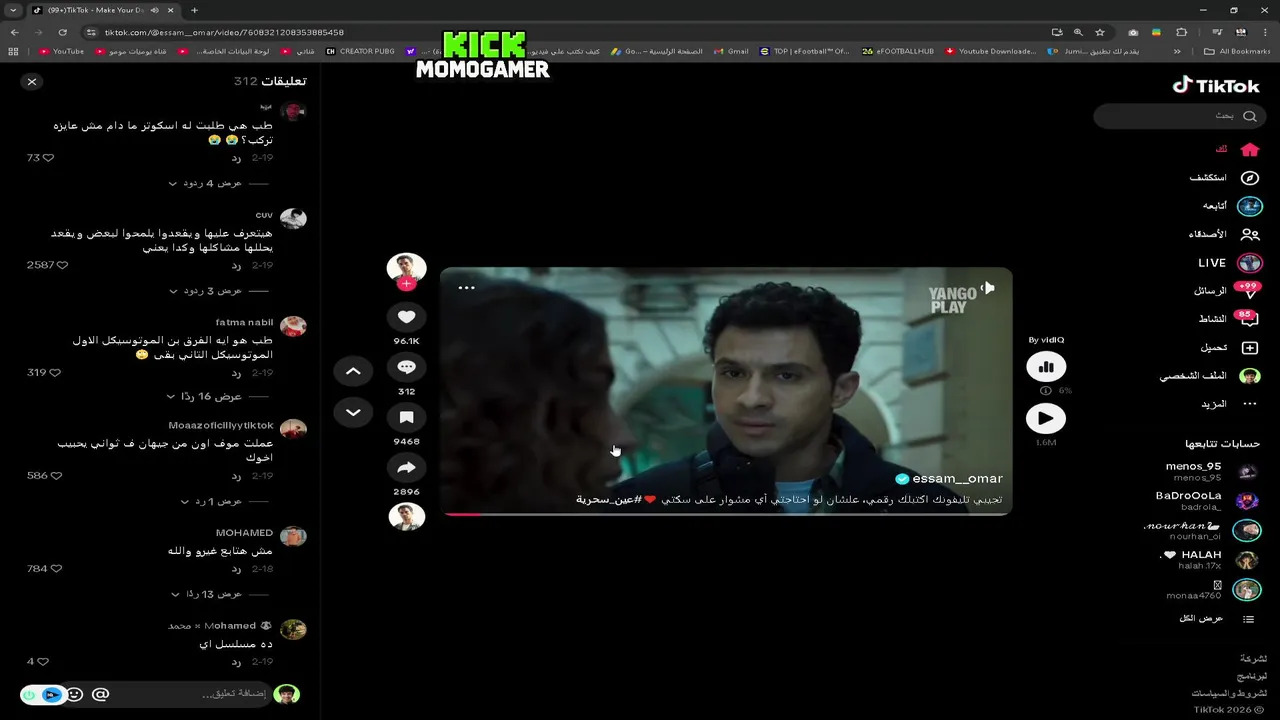Open followed account BaDroOoLa
1280x720 pixels.
[1206, 501]
